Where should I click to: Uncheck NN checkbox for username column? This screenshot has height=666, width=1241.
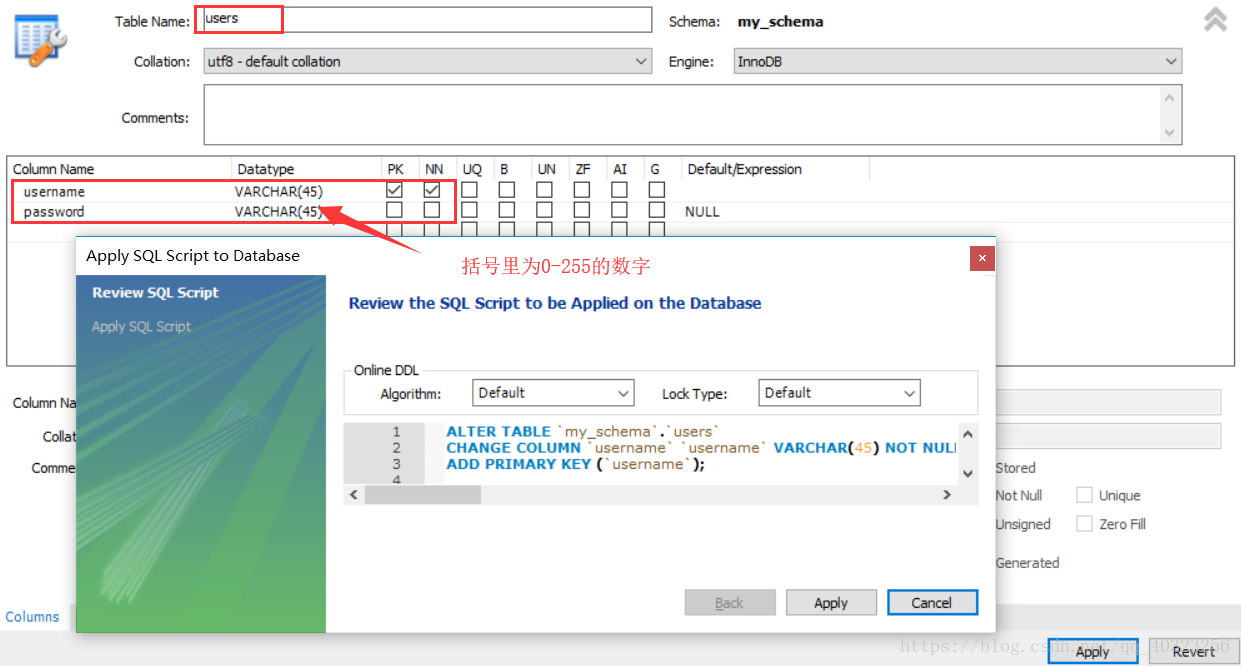(x=432, y=189)
